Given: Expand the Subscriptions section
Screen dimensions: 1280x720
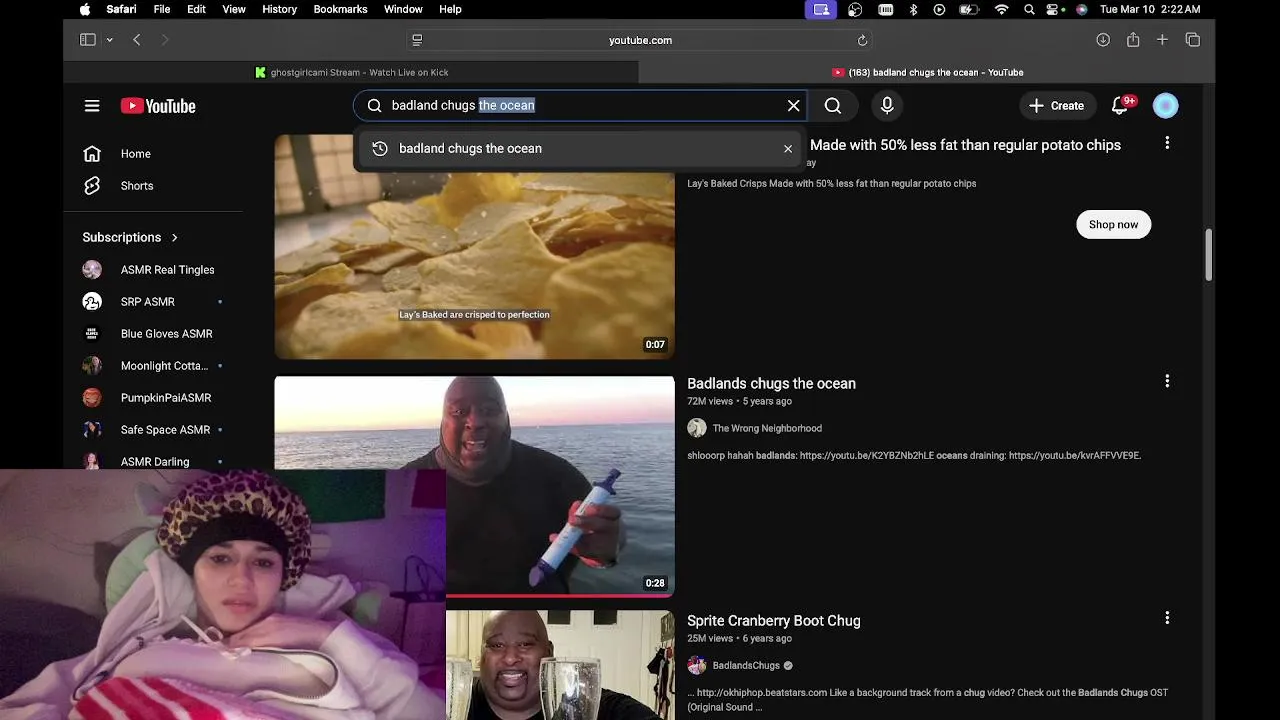Looking at the screenshot, I should coord(130,237).
